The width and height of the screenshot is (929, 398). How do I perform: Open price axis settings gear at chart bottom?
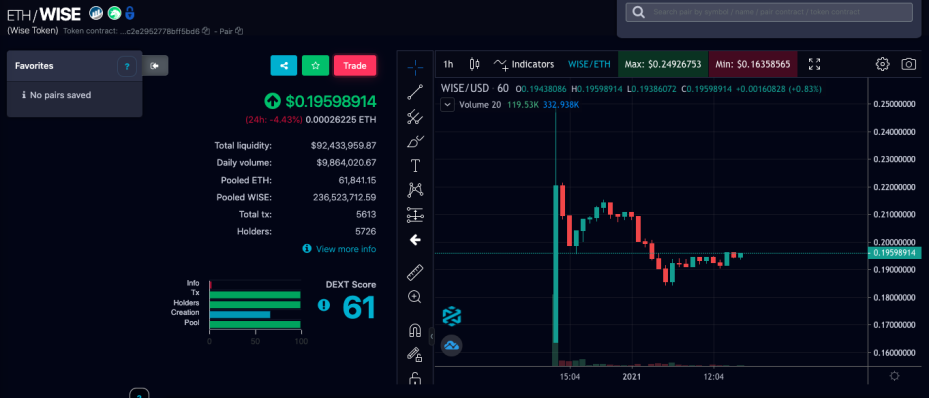tap(895, 375)
